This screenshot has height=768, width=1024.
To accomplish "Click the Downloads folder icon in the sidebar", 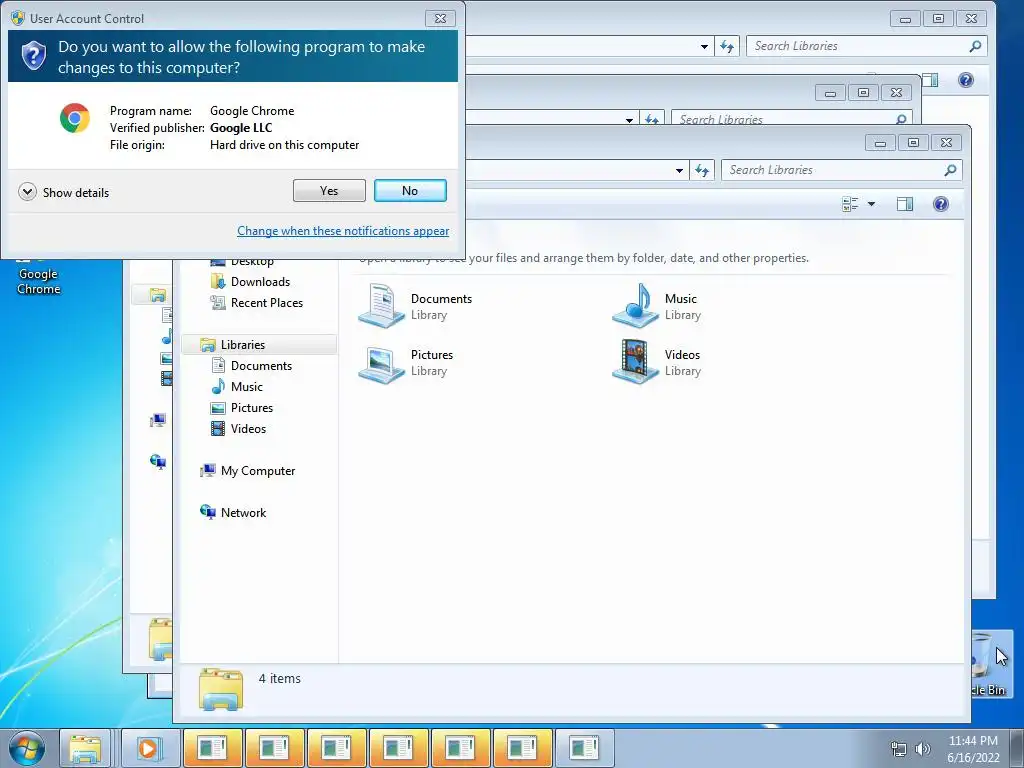I will (218, 281).
